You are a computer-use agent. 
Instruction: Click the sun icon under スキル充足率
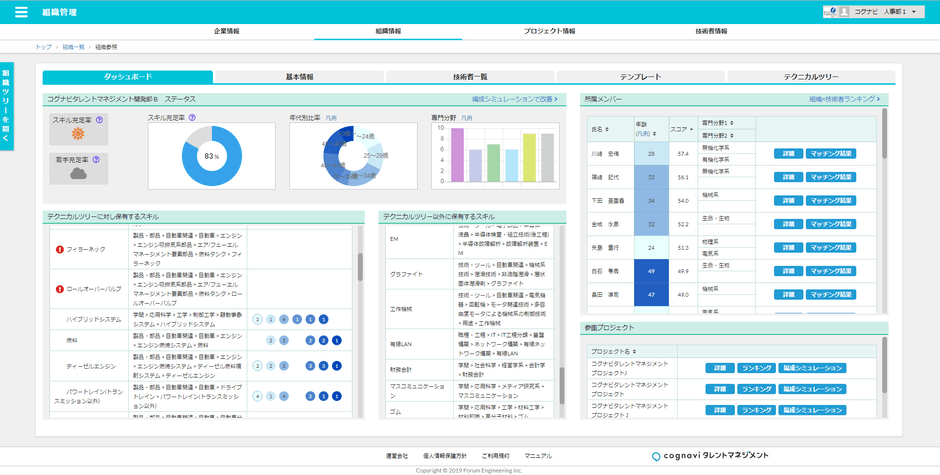(79, 133)
